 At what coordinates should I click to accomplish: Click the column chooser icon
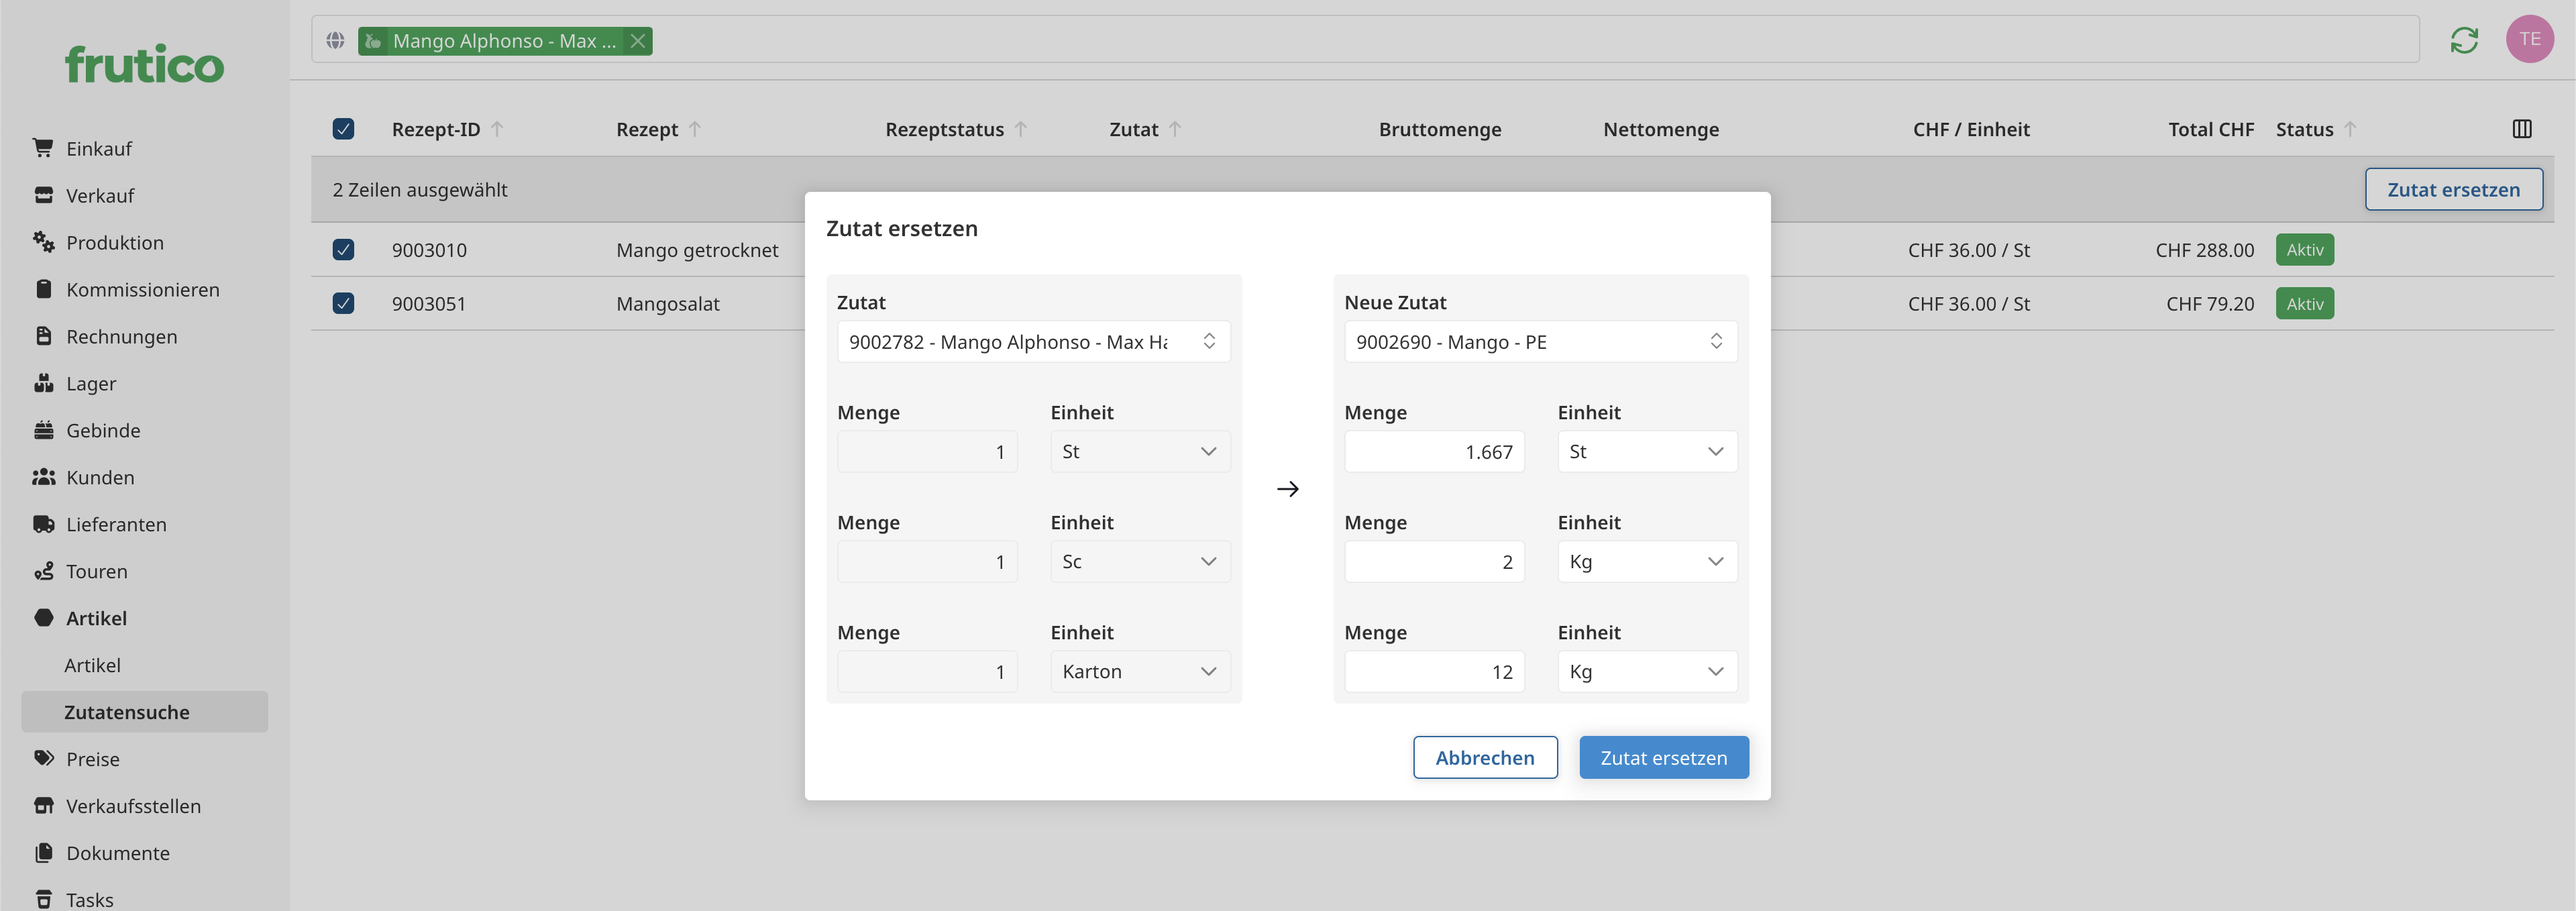[x=2521, y=129]
